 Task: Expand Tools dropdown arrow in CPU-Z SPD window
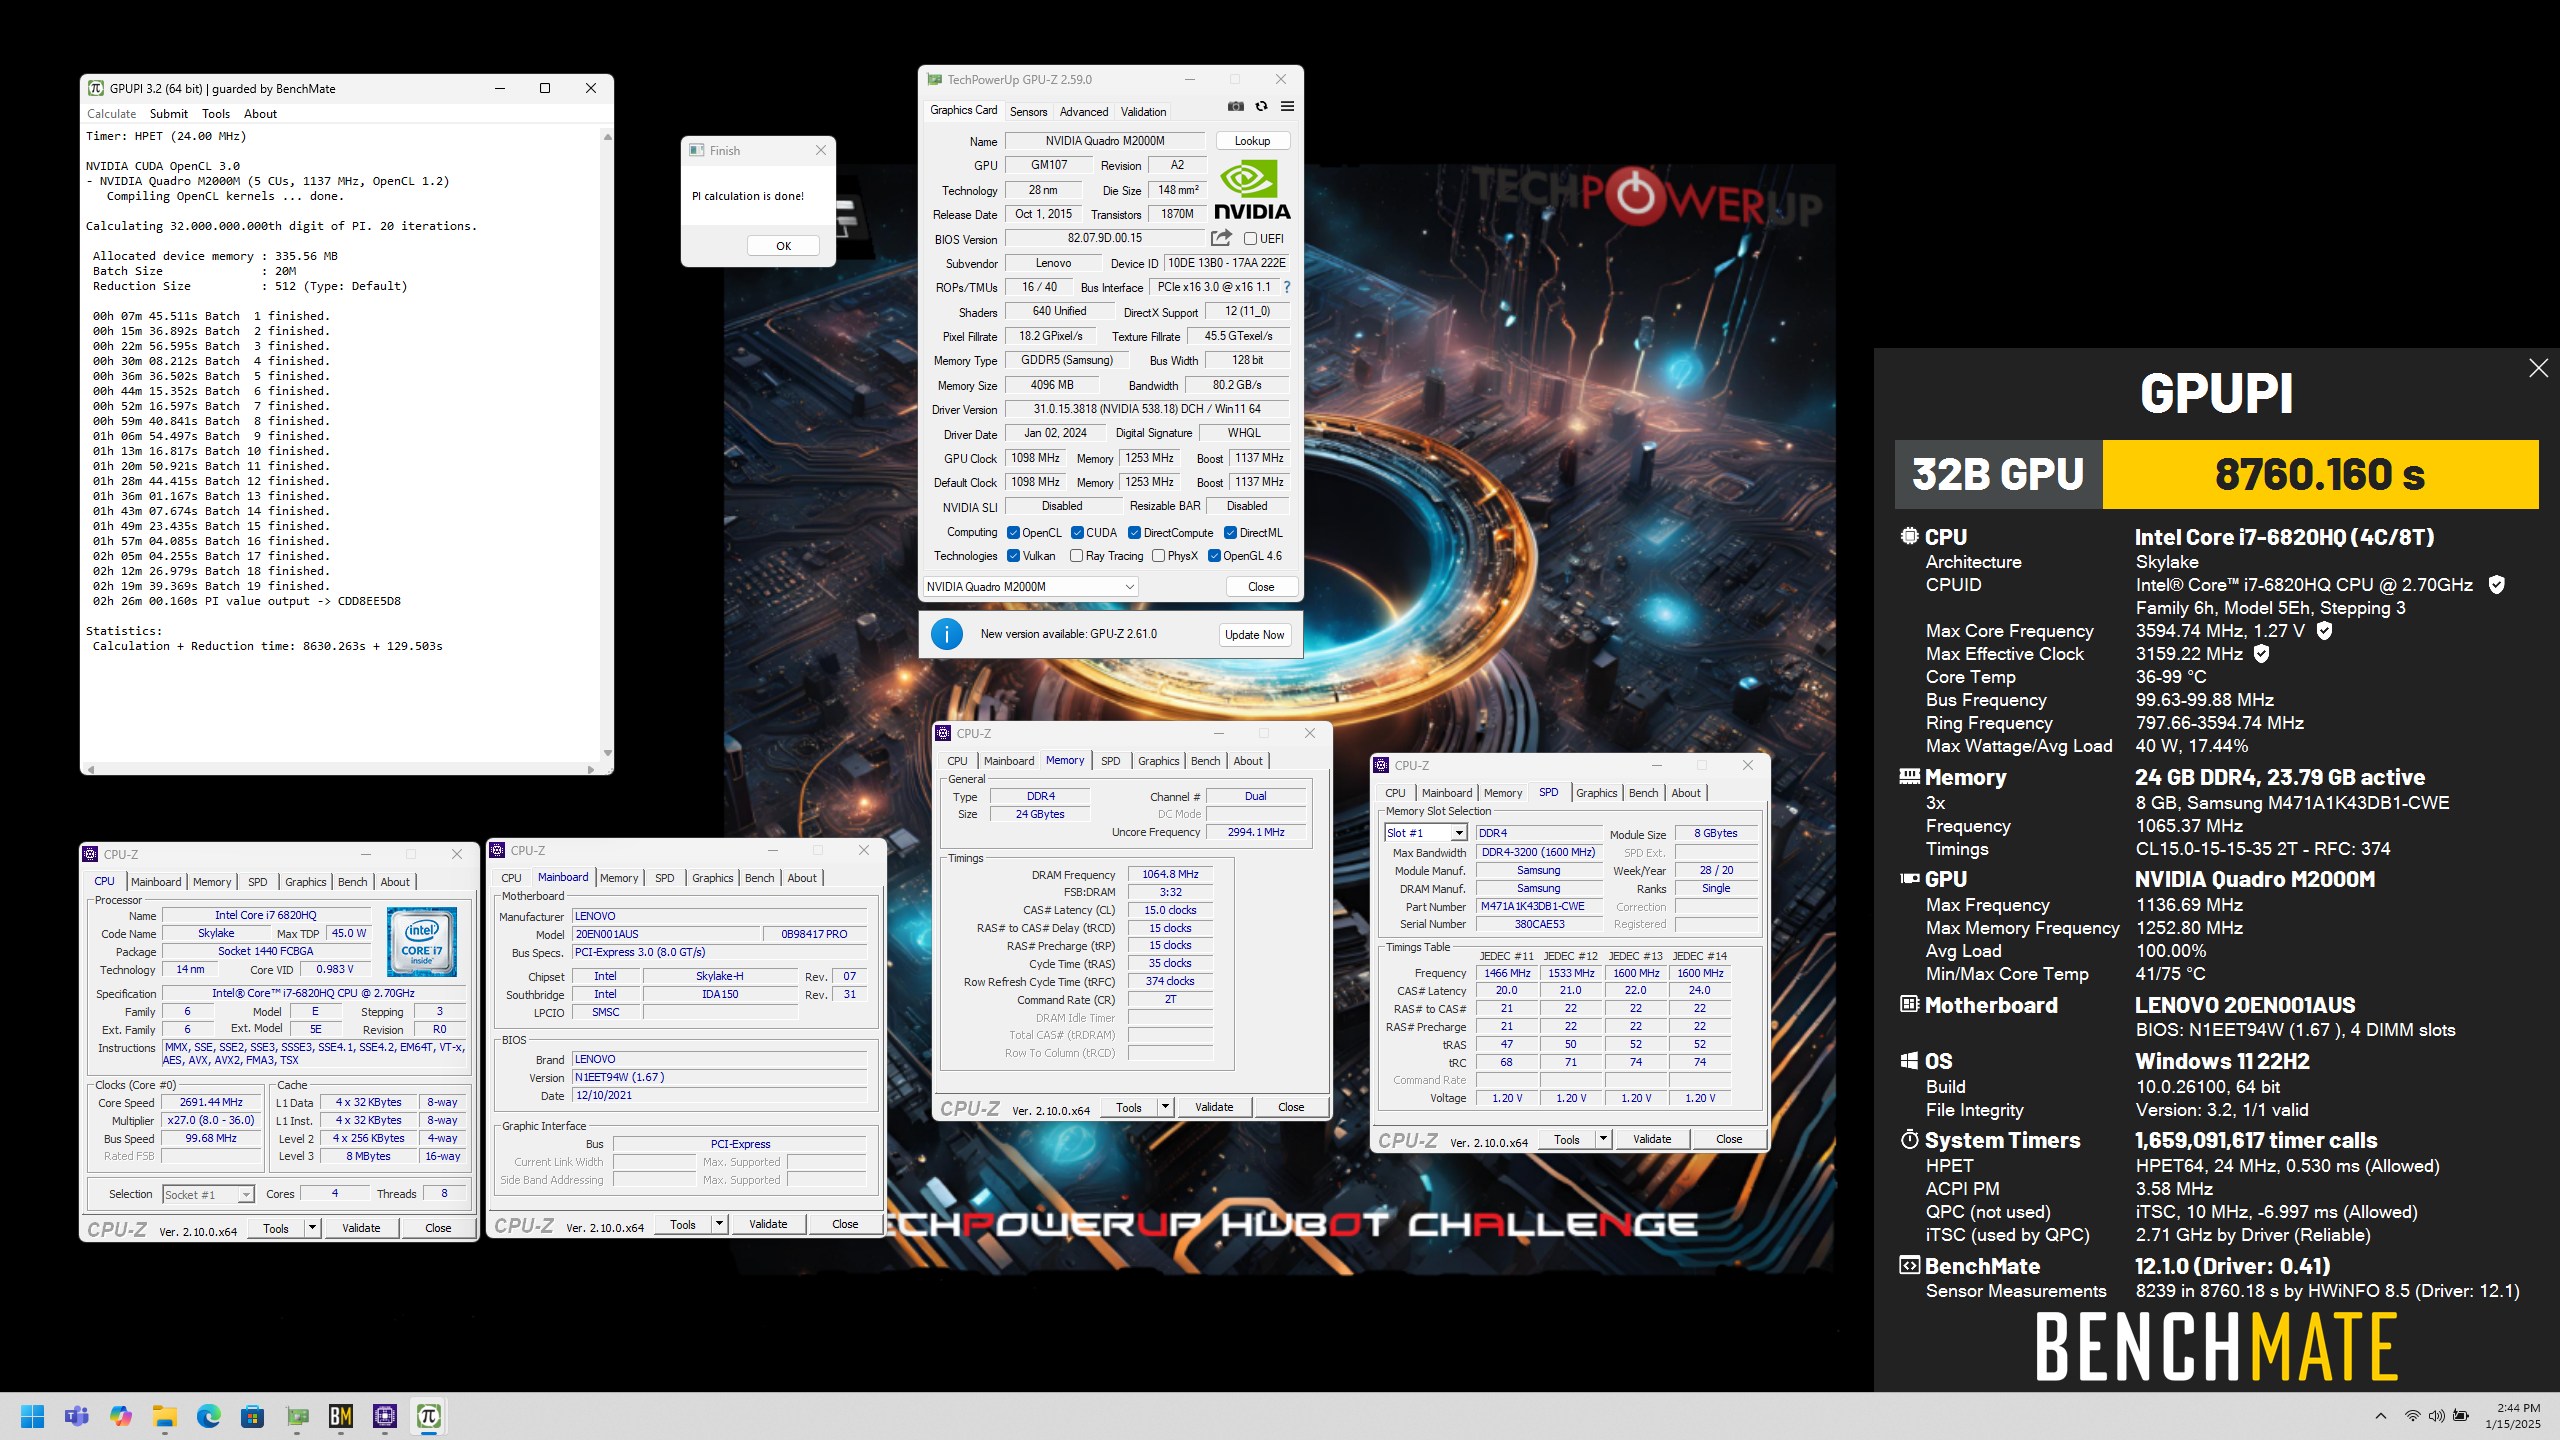[1603, 1139]
